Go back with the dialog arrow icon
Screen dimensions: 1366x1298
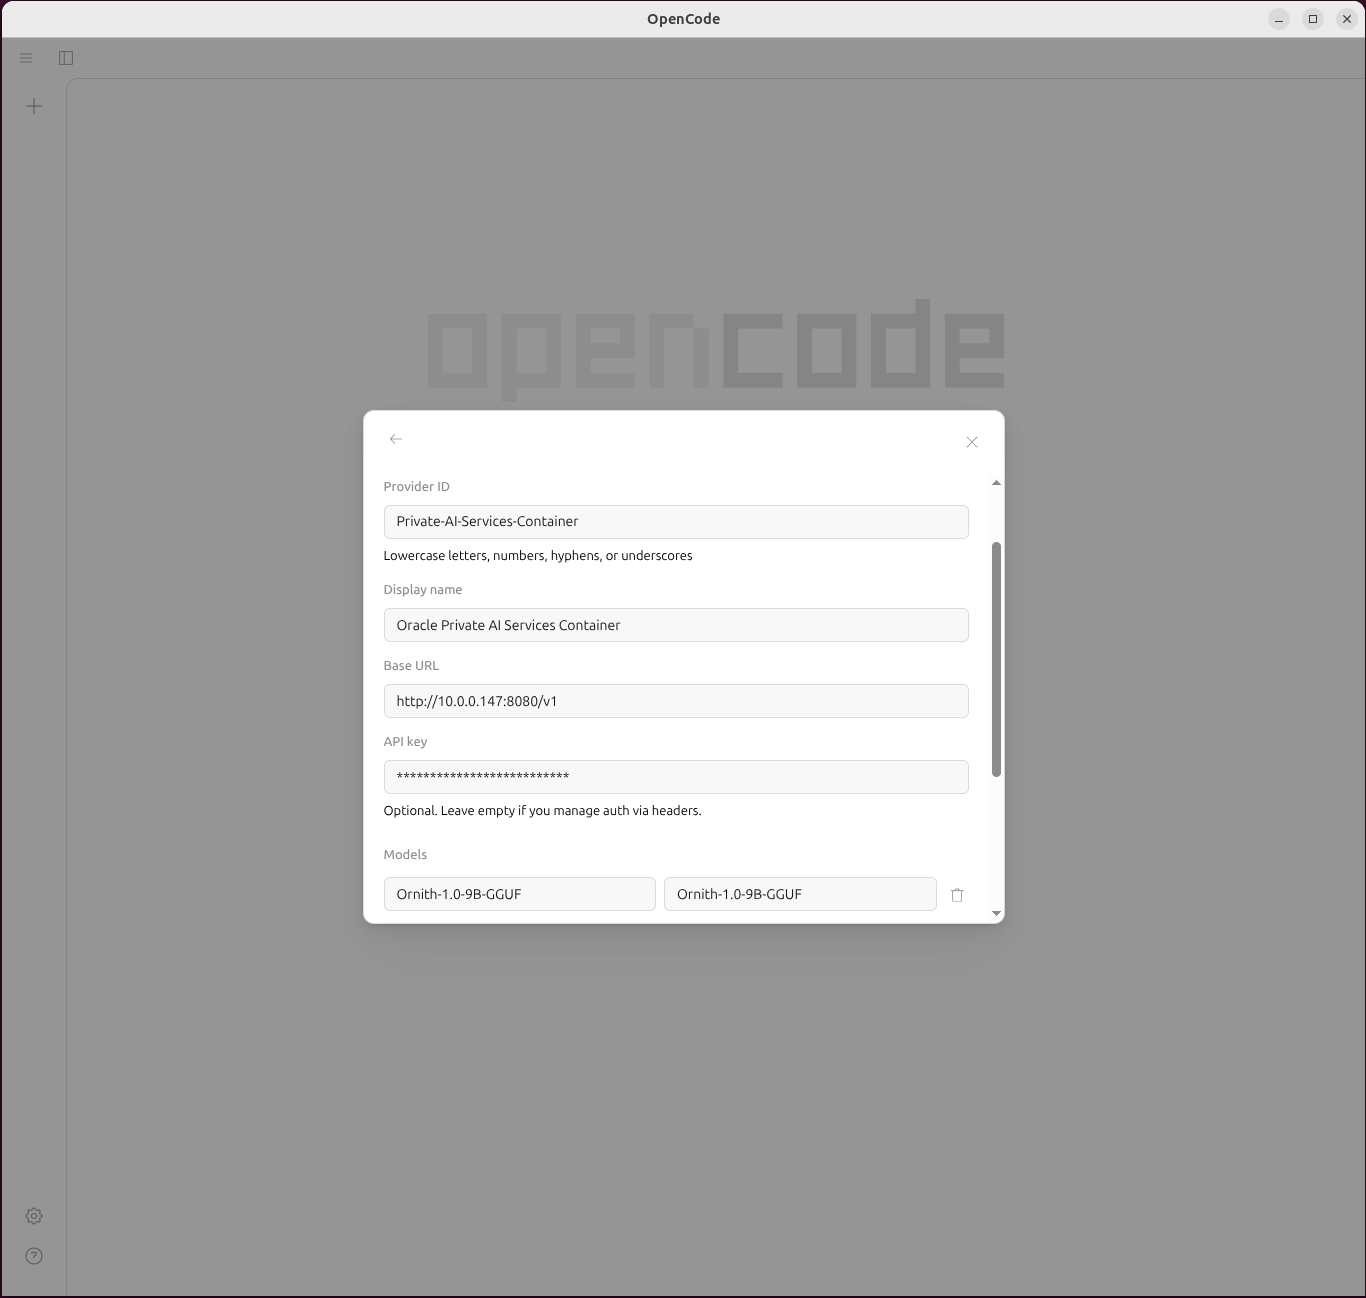click(x=396, y=439)
